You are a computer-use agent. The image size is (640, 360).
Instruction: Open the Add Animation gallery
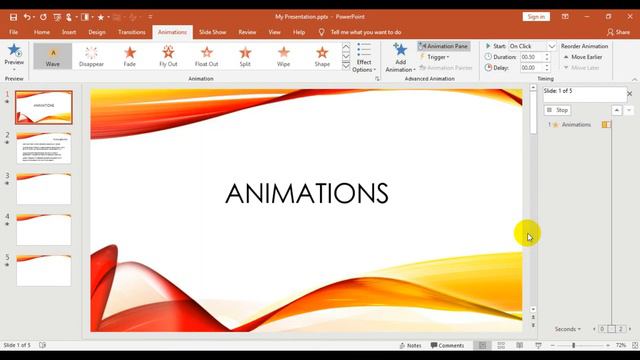coord(400,58)
